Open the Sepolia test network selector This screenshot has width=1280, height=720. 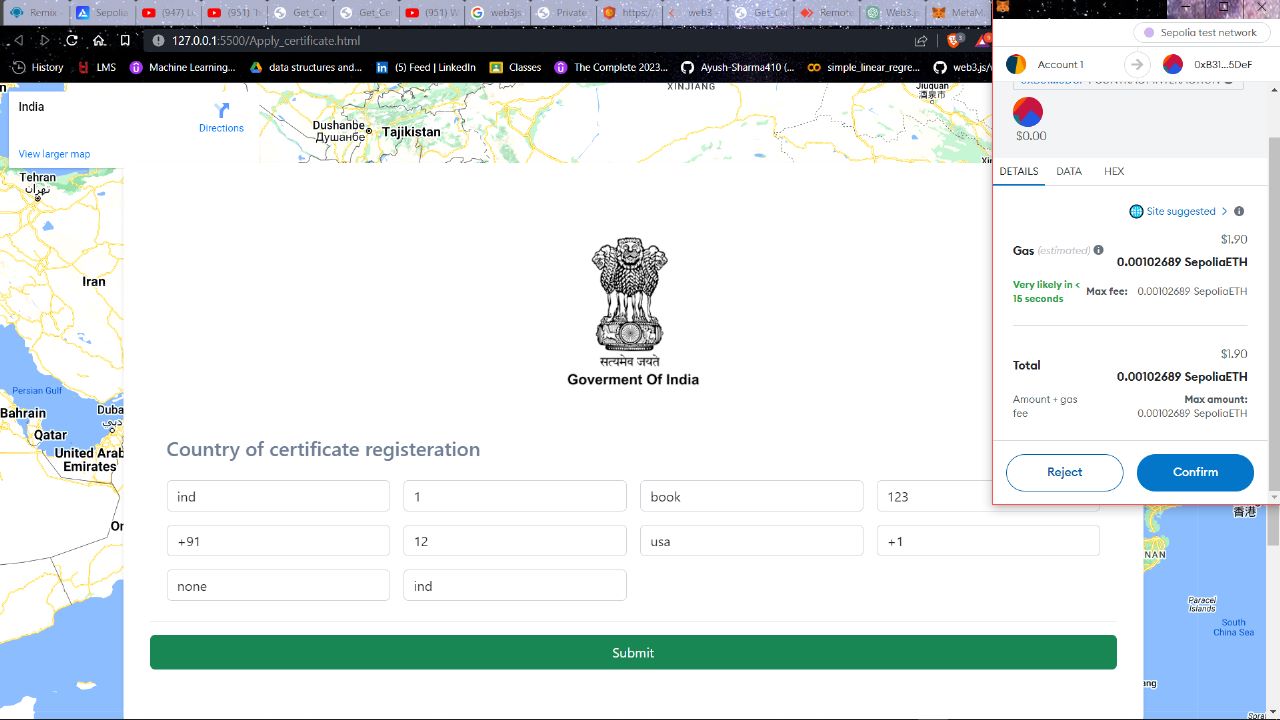click(1201, 33)
